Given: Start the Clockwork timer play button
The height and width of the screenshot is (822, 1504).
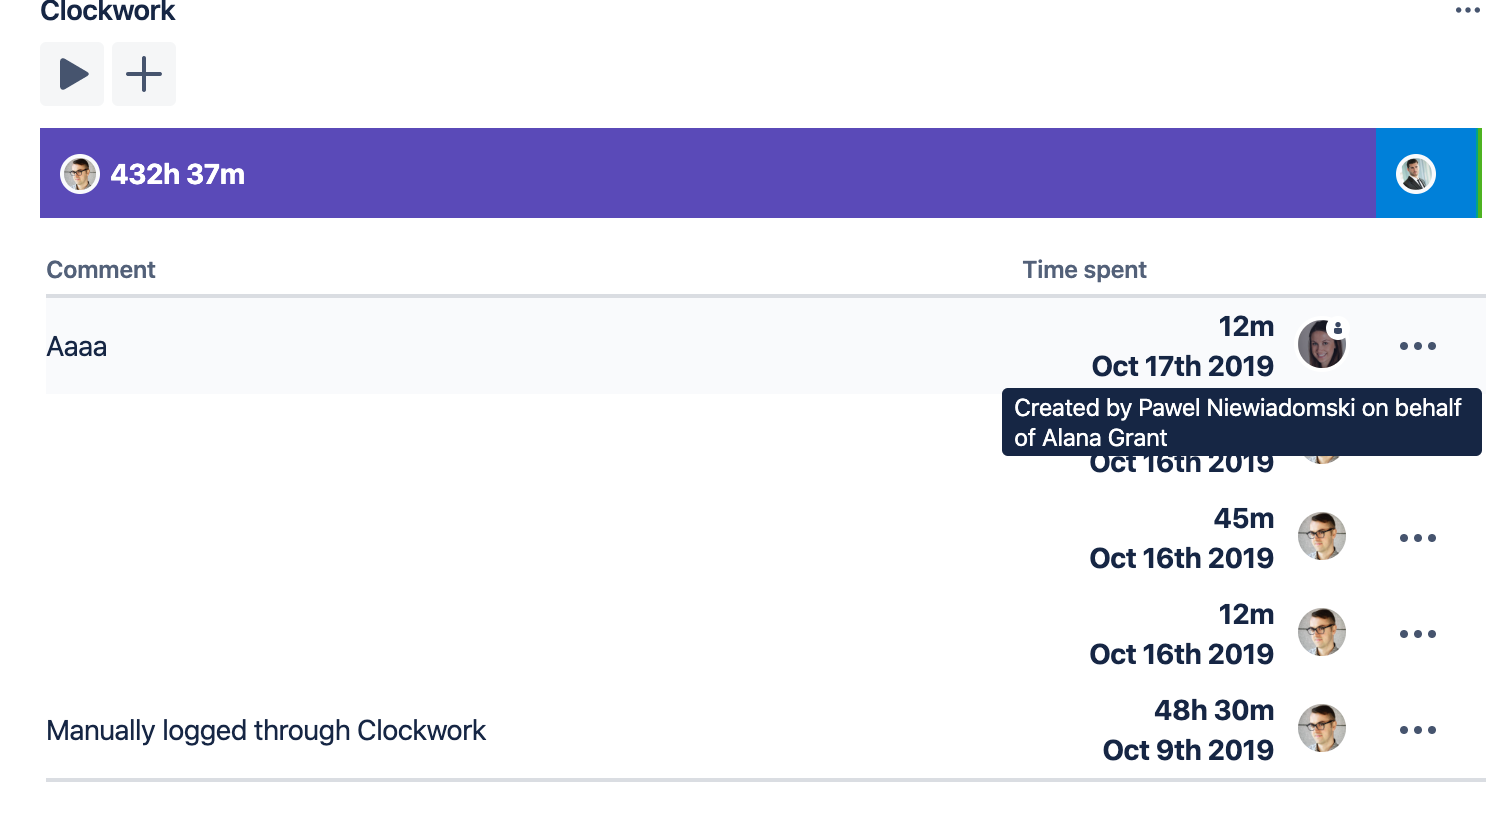Looking at the screenshot, I should (72, 74).
